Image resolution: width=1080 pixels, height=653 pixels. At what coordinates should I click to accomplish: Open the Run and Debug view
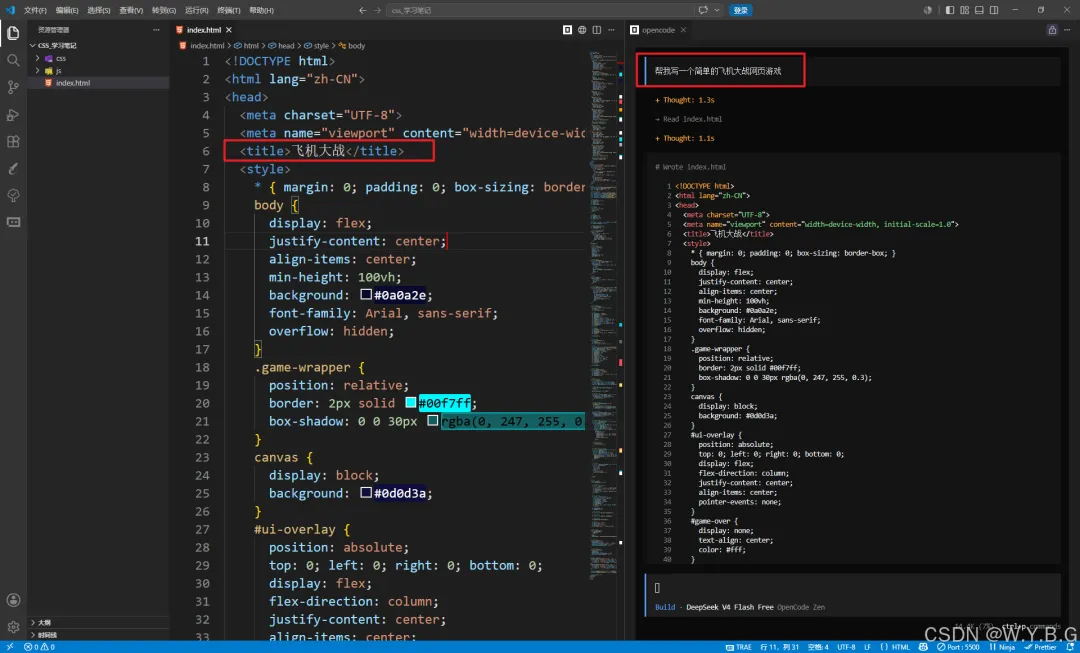(13, 114)
